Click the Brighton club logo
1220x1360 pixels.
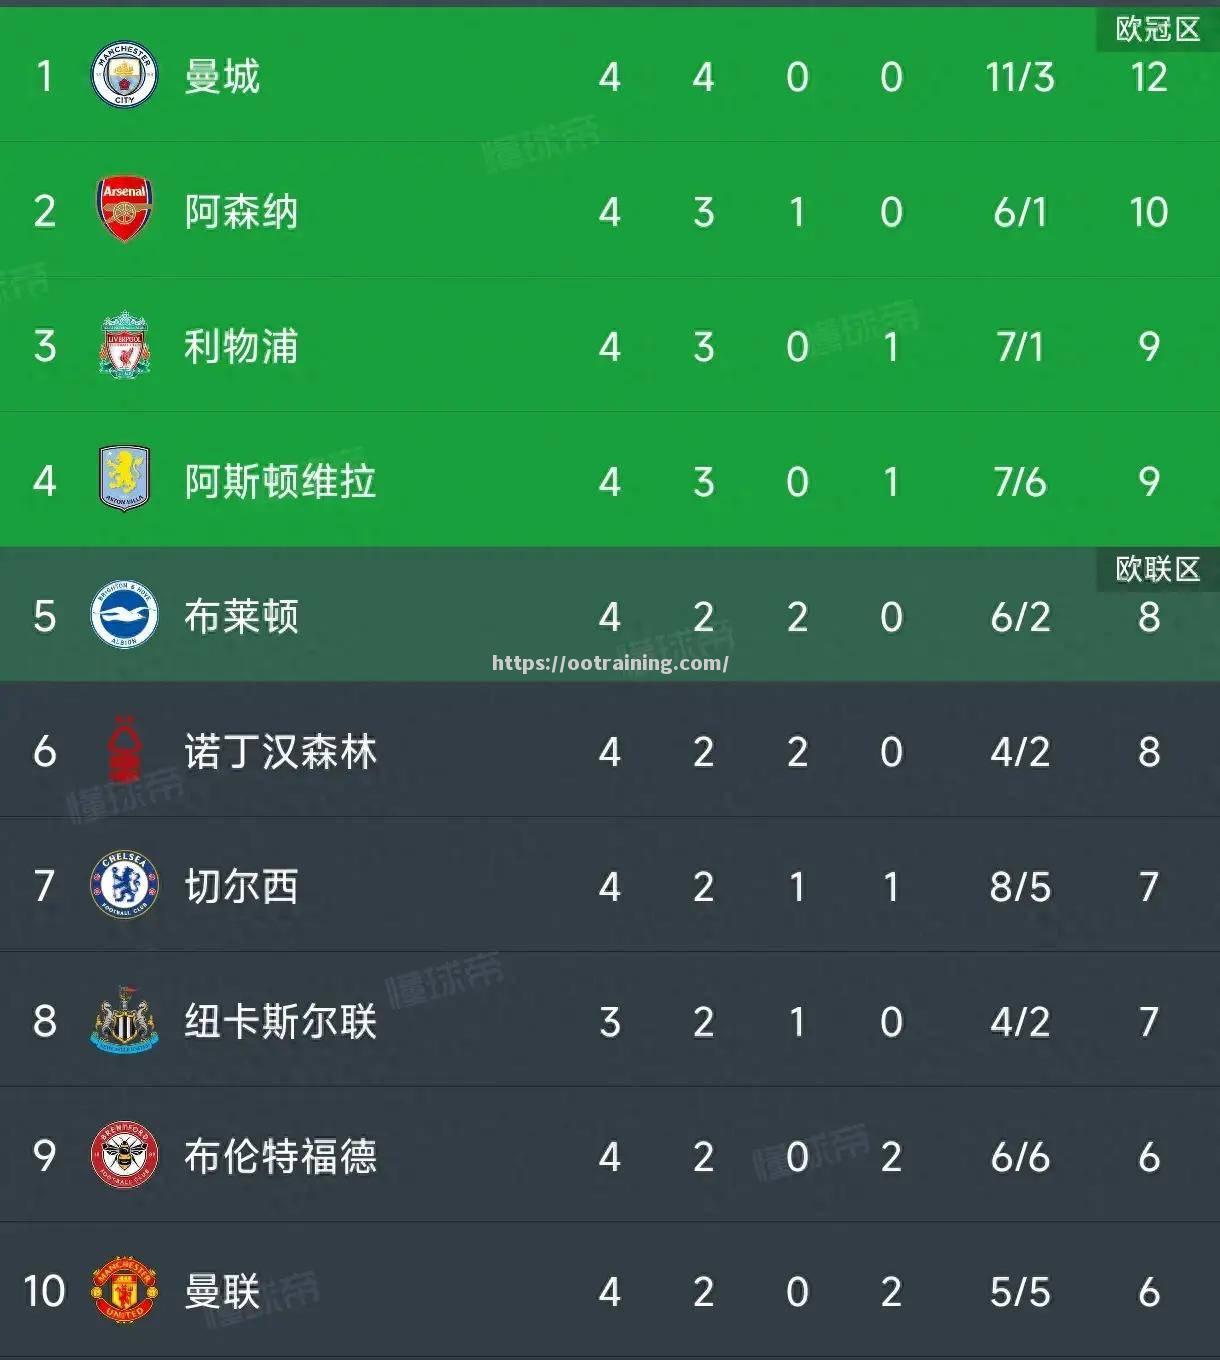125,615
